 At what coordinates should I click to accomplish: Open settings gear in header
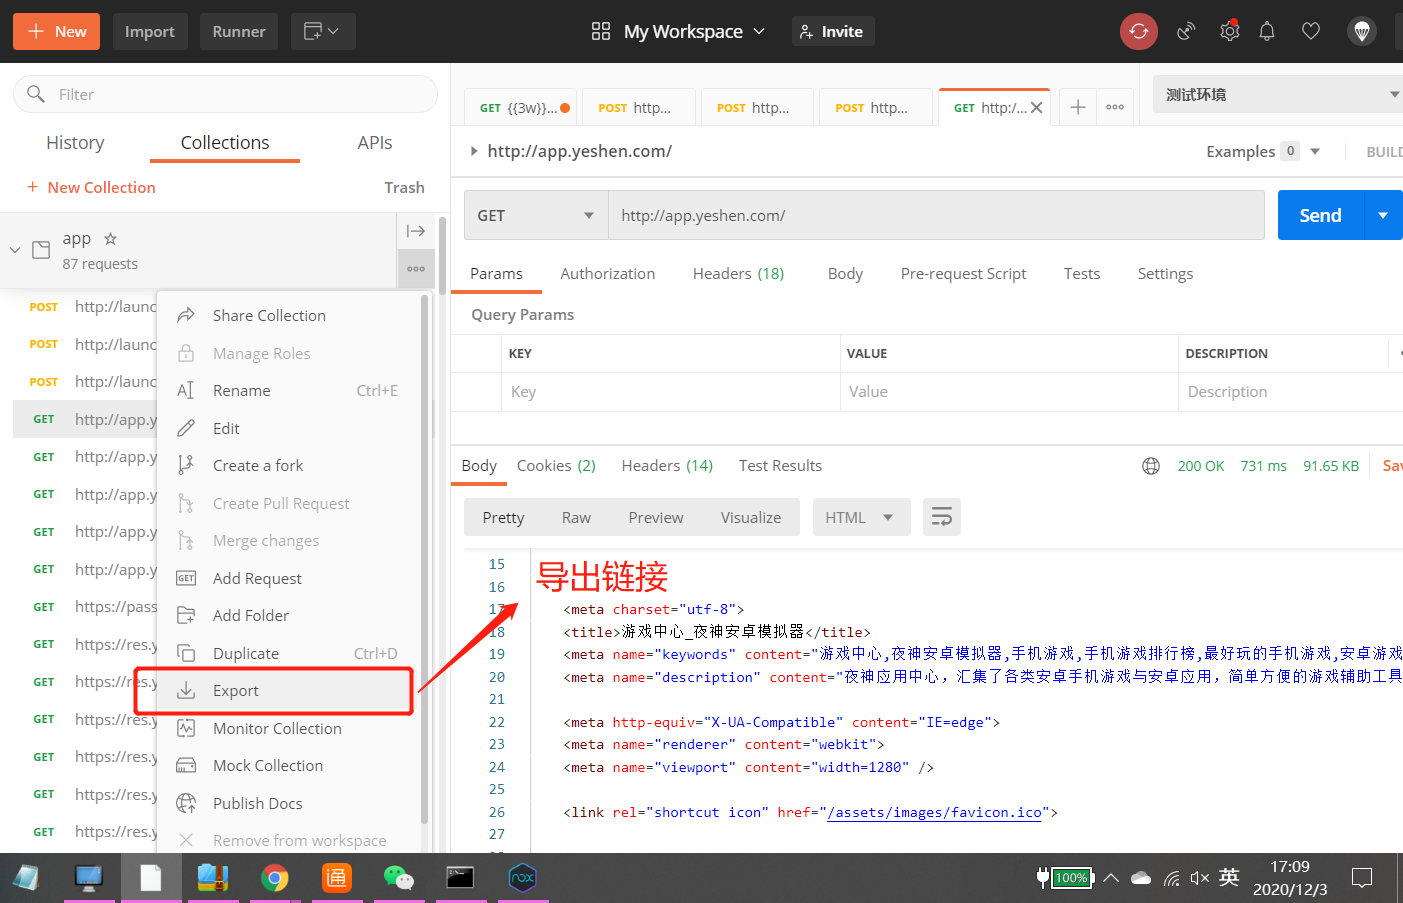click(1230, 31)
